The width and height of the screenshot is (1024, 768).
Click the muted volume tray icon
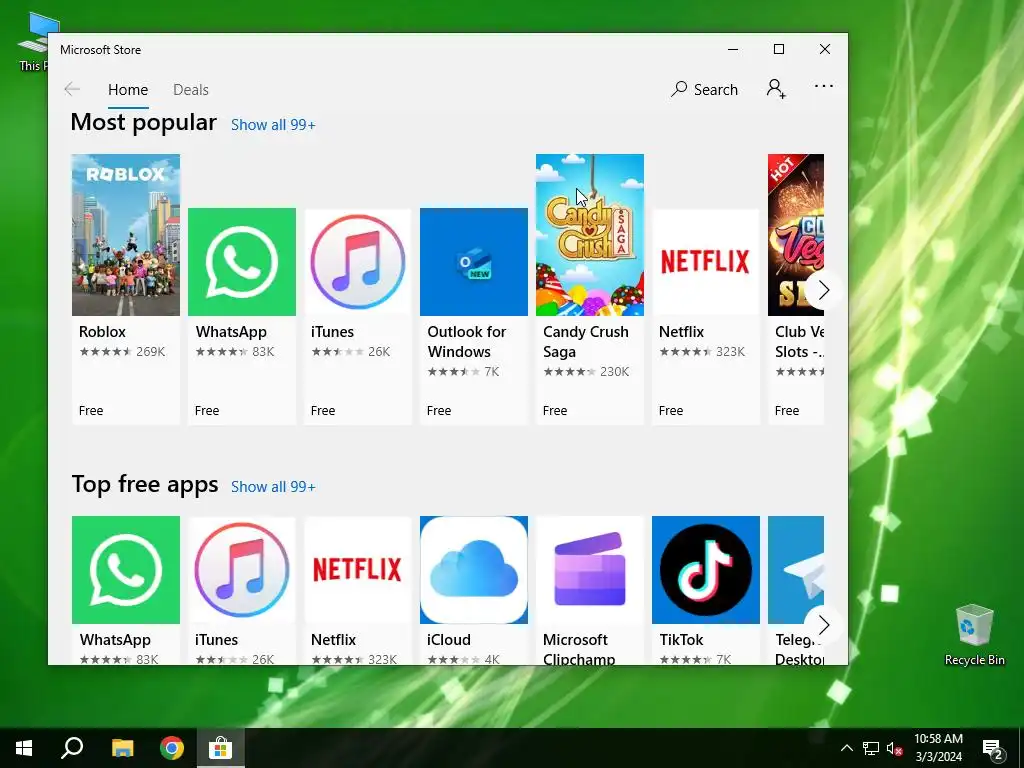point(895,748)
